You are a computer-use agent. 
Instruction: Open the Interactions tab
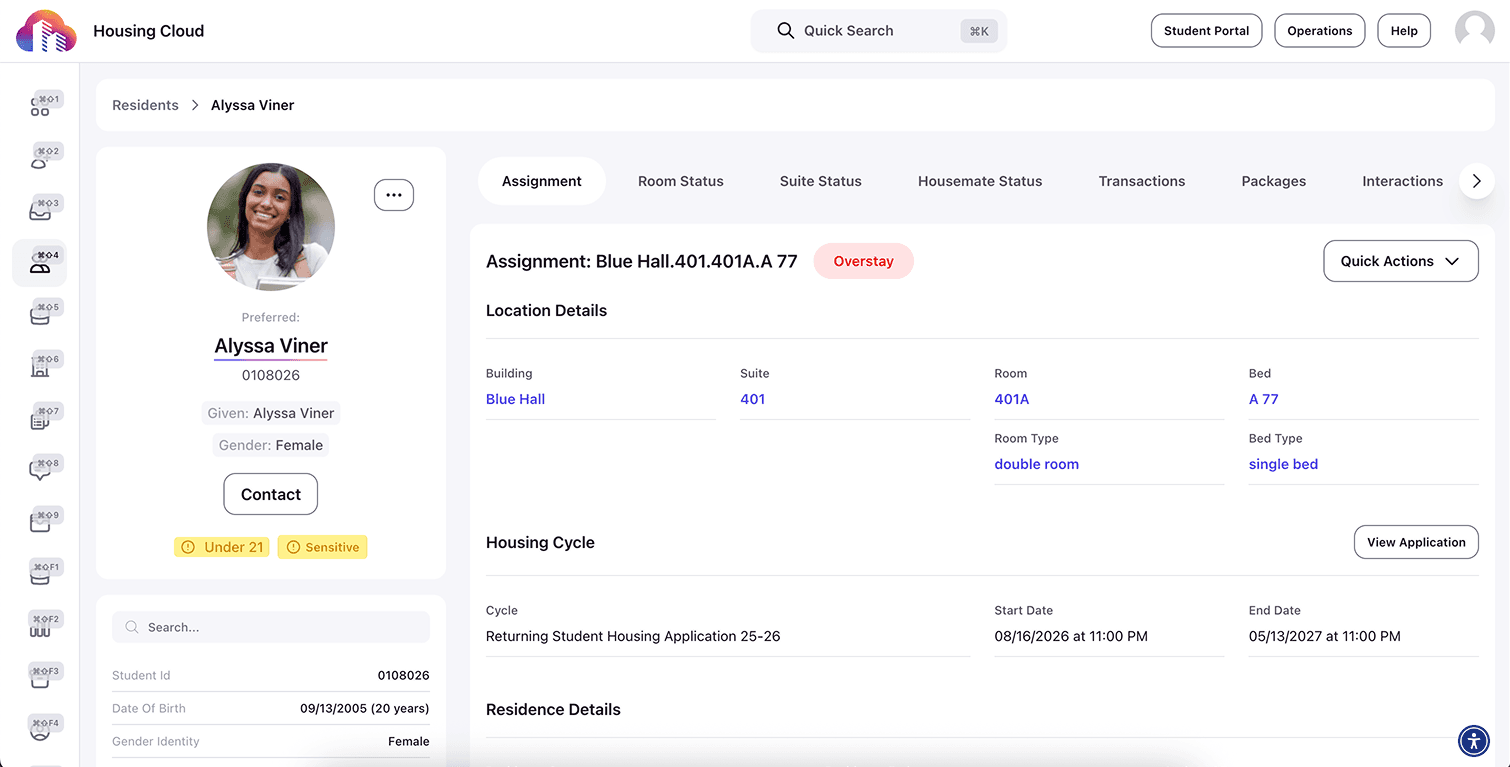coord(1403,181)
